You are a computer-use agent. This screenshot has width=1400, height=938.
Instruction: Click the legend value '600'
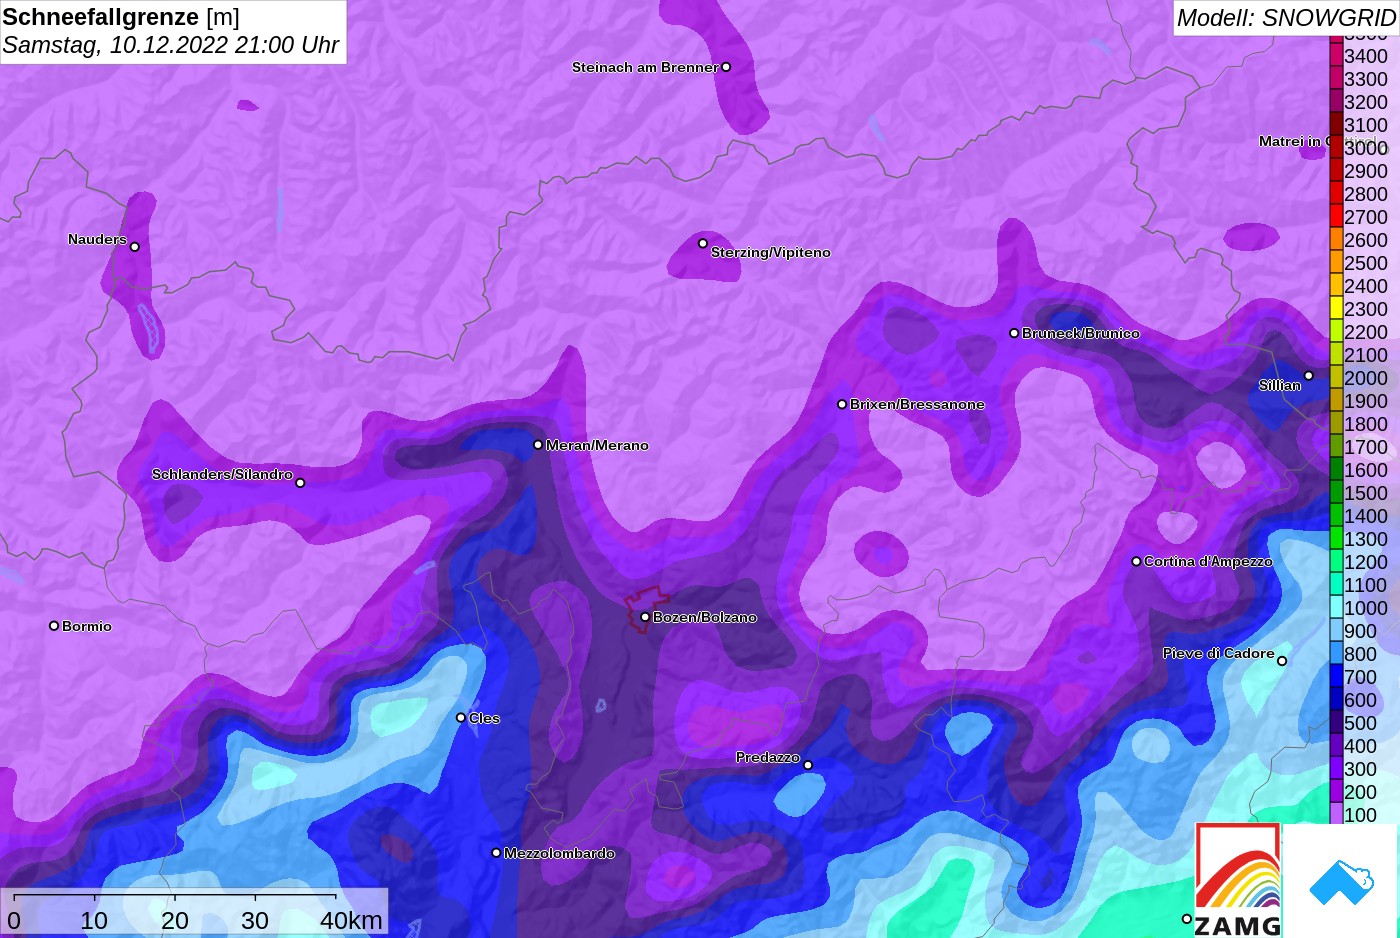[x=1360, y=700]
